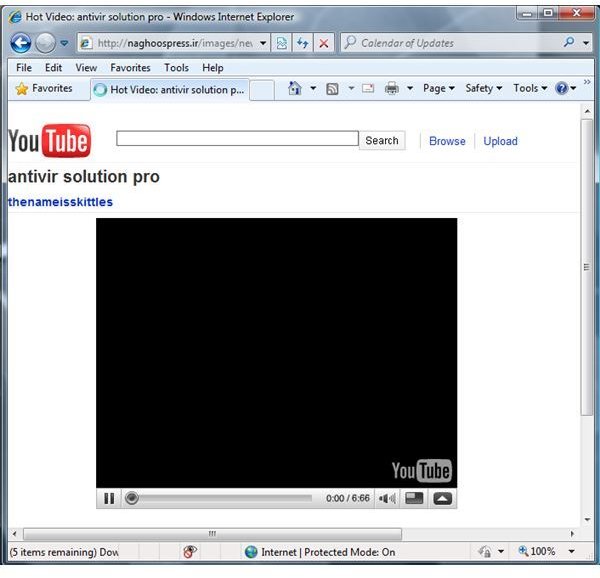Open the Help menu

(213, 68)
